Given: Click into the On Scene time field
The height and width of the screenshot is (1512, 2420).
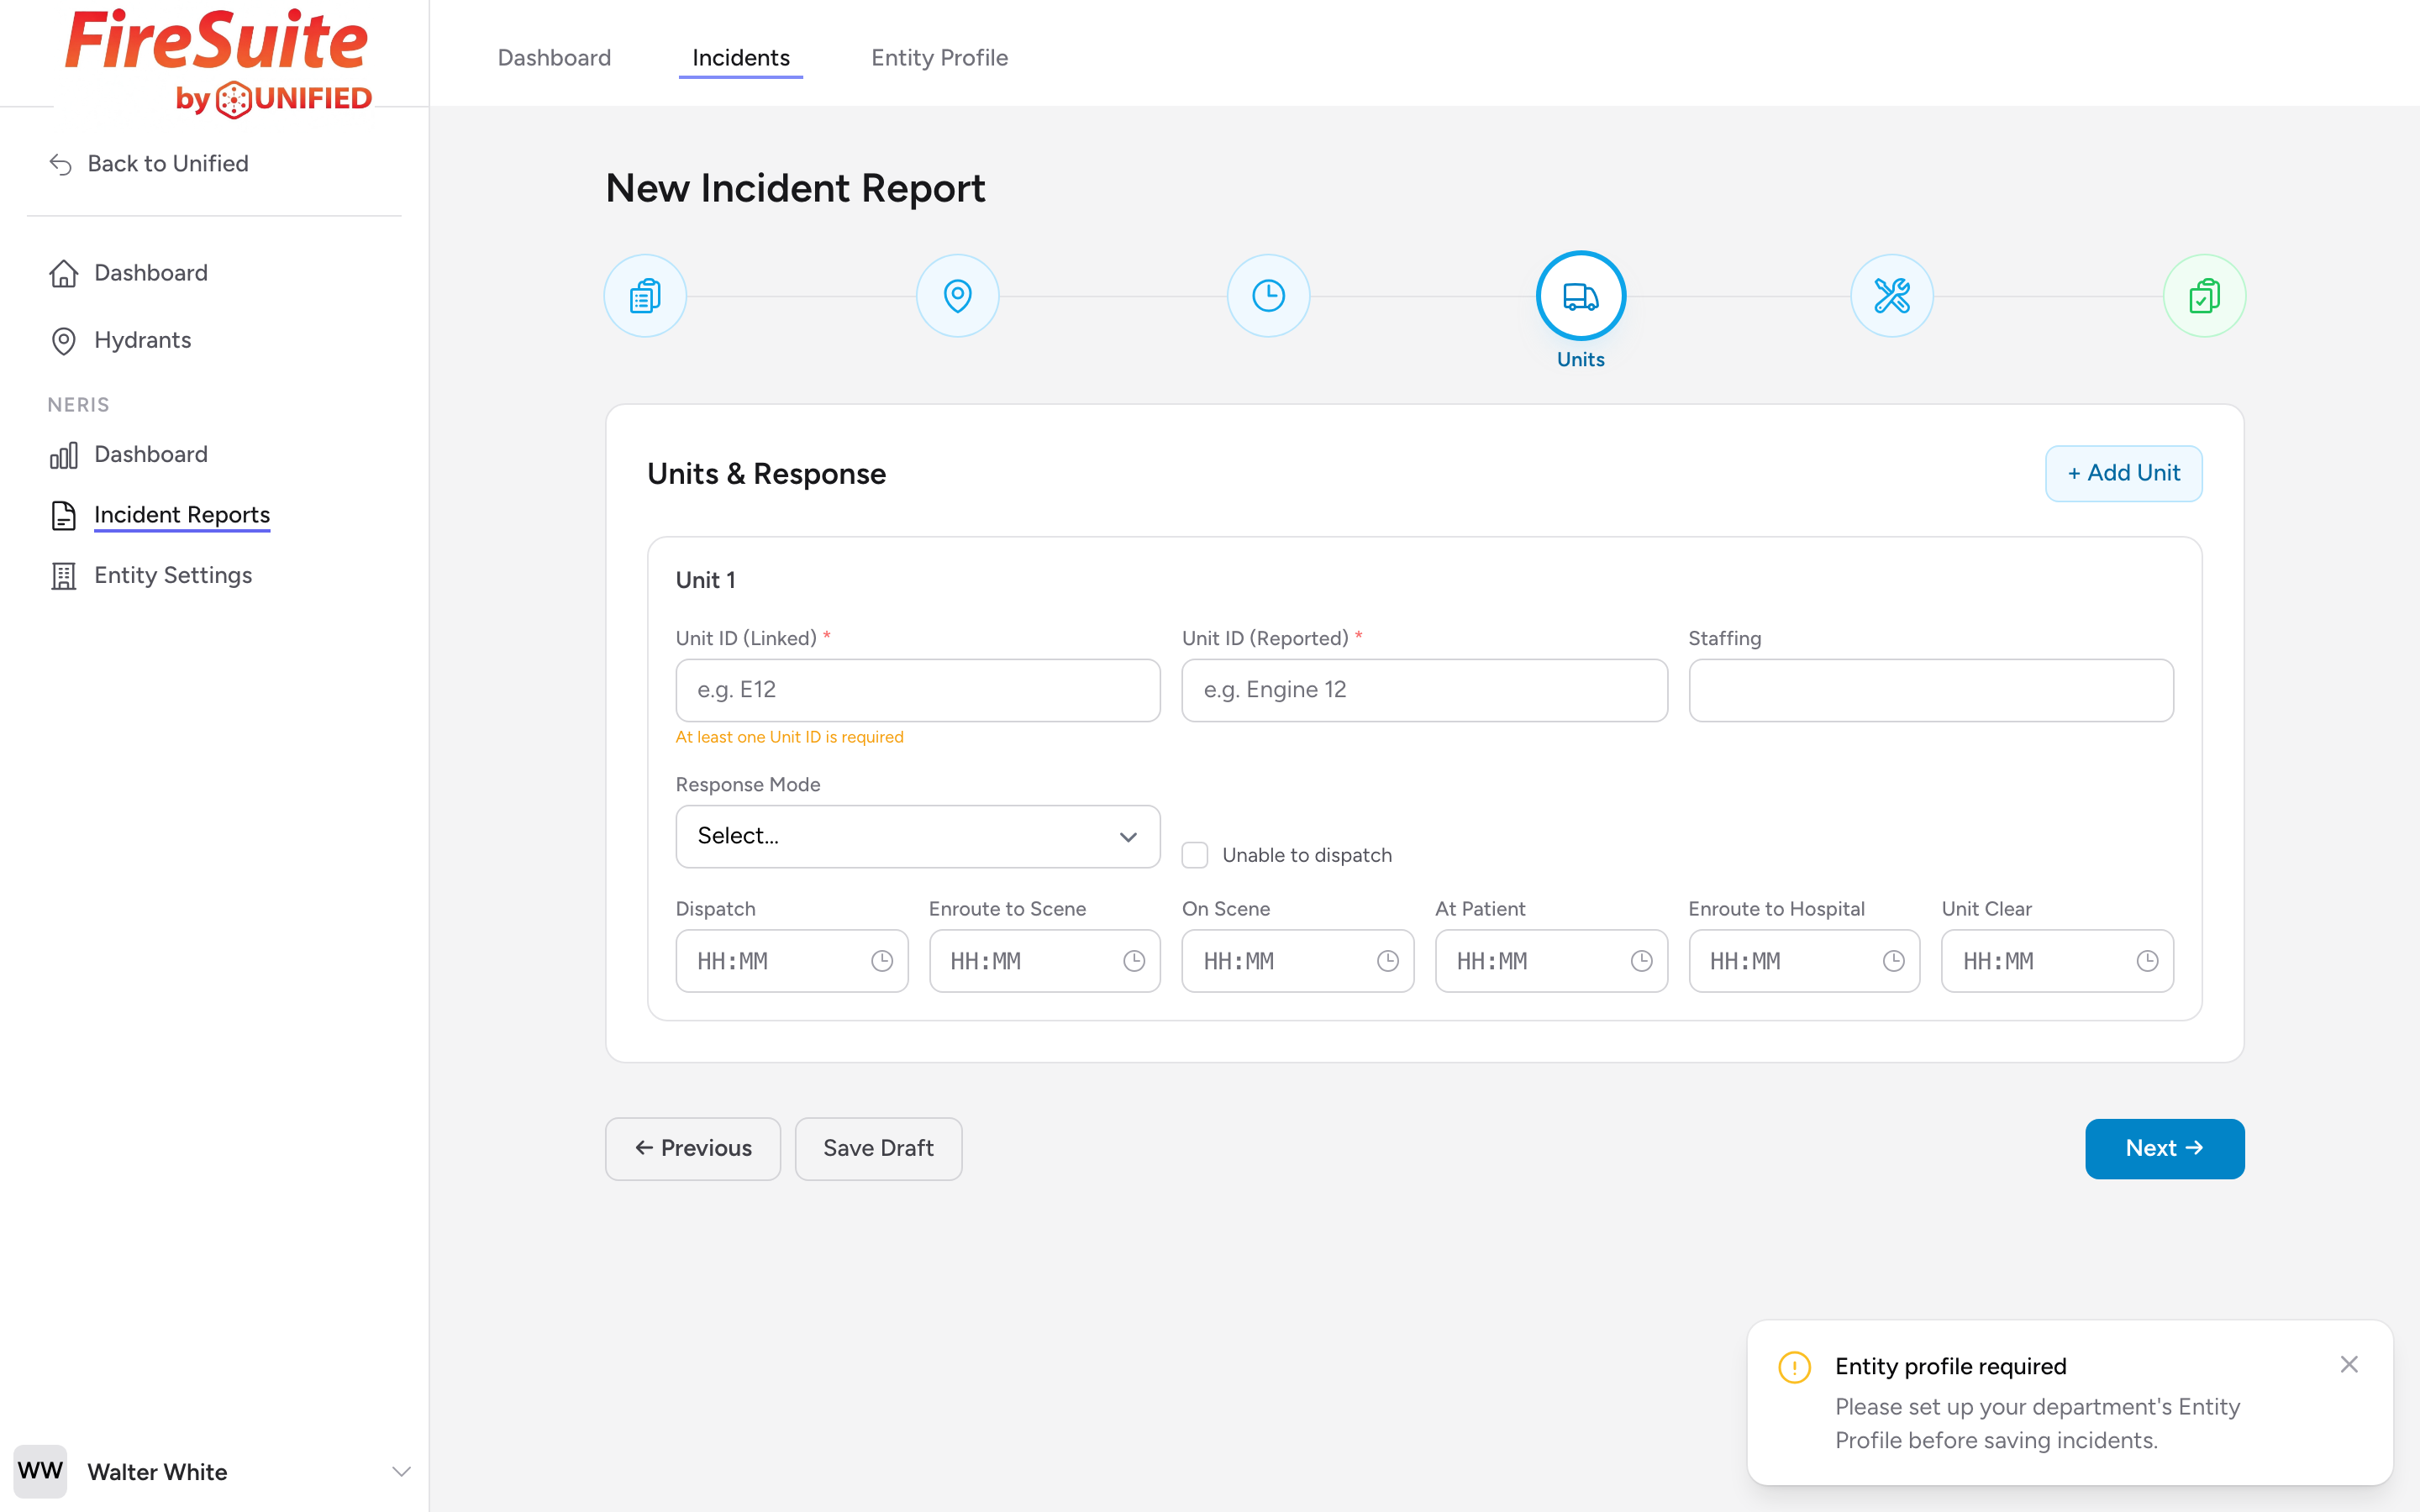Looking at the screenshot, I should point(1297,961).
